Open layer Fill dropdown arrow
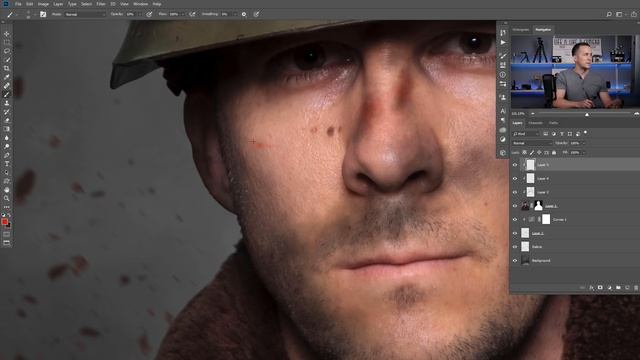Image resolution: width=640 pixels, height=360 pixels. pyautogui.click(x=583, y=153)
